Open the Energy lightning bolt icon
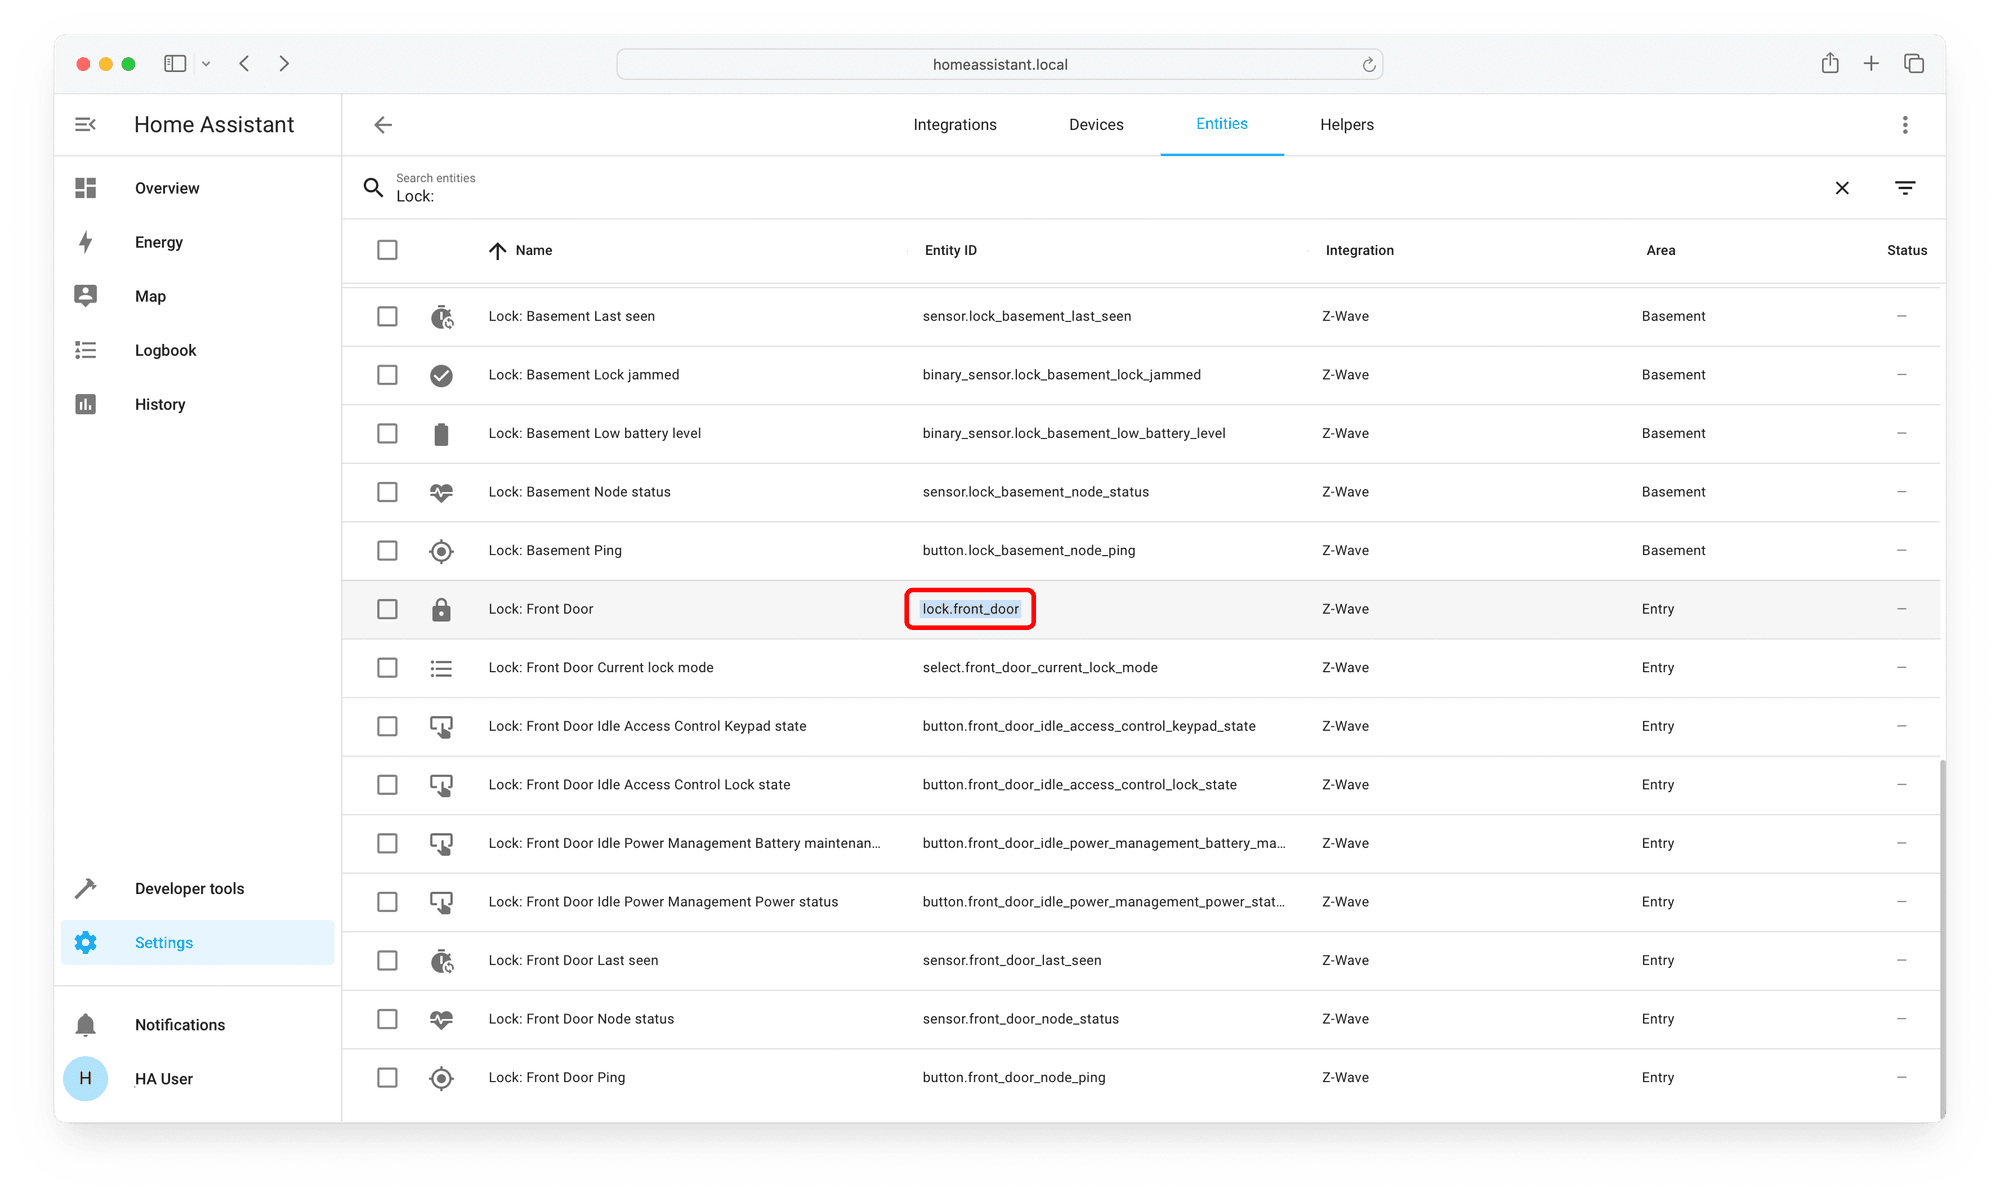Screen dimensions: 2000x1198 click(x=85, y=242)
